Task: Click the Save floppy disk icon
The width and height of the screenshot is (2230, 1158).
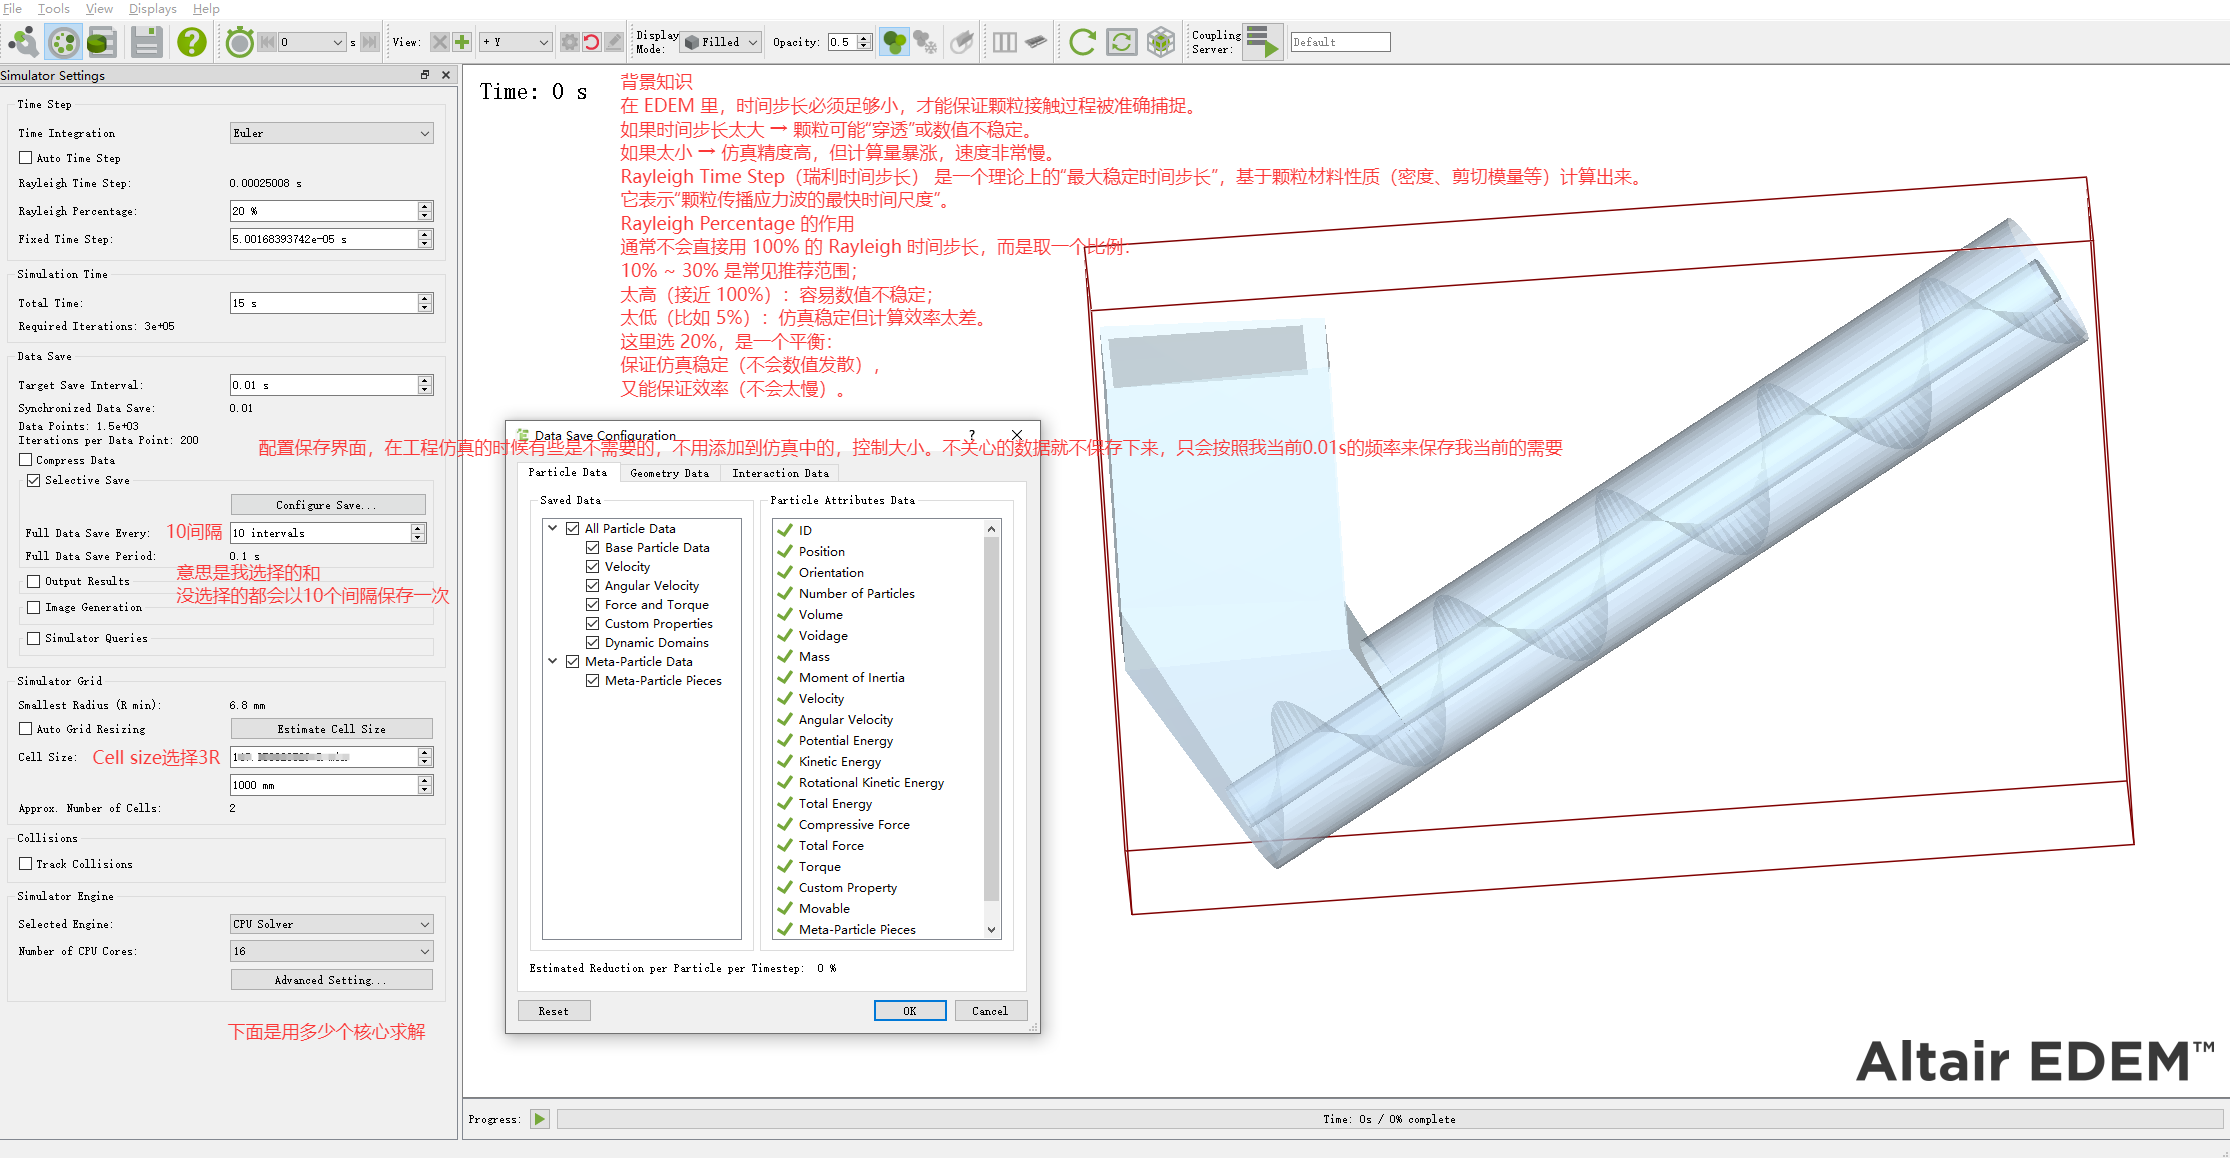Action: pos(147,42)
